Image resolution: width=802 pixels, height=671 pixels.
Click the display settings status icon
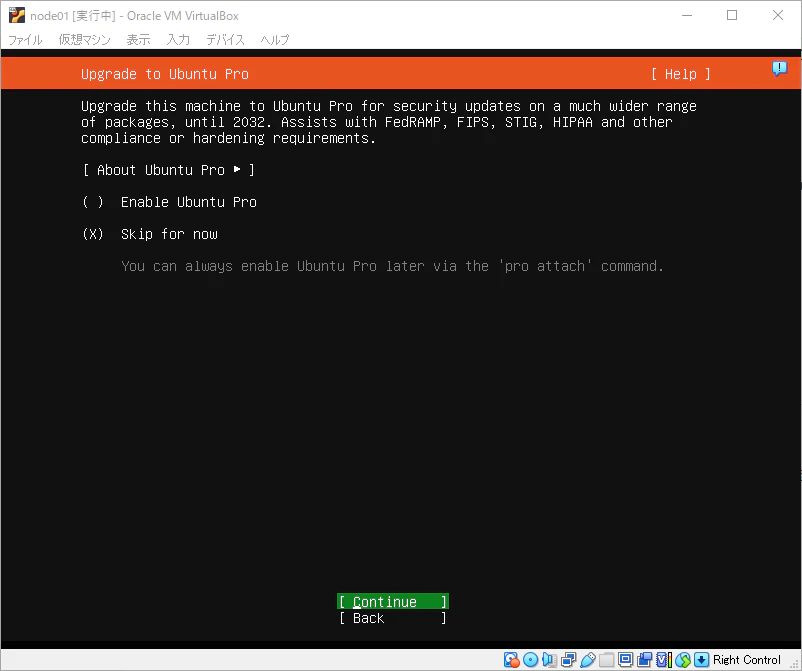point(626,660)
